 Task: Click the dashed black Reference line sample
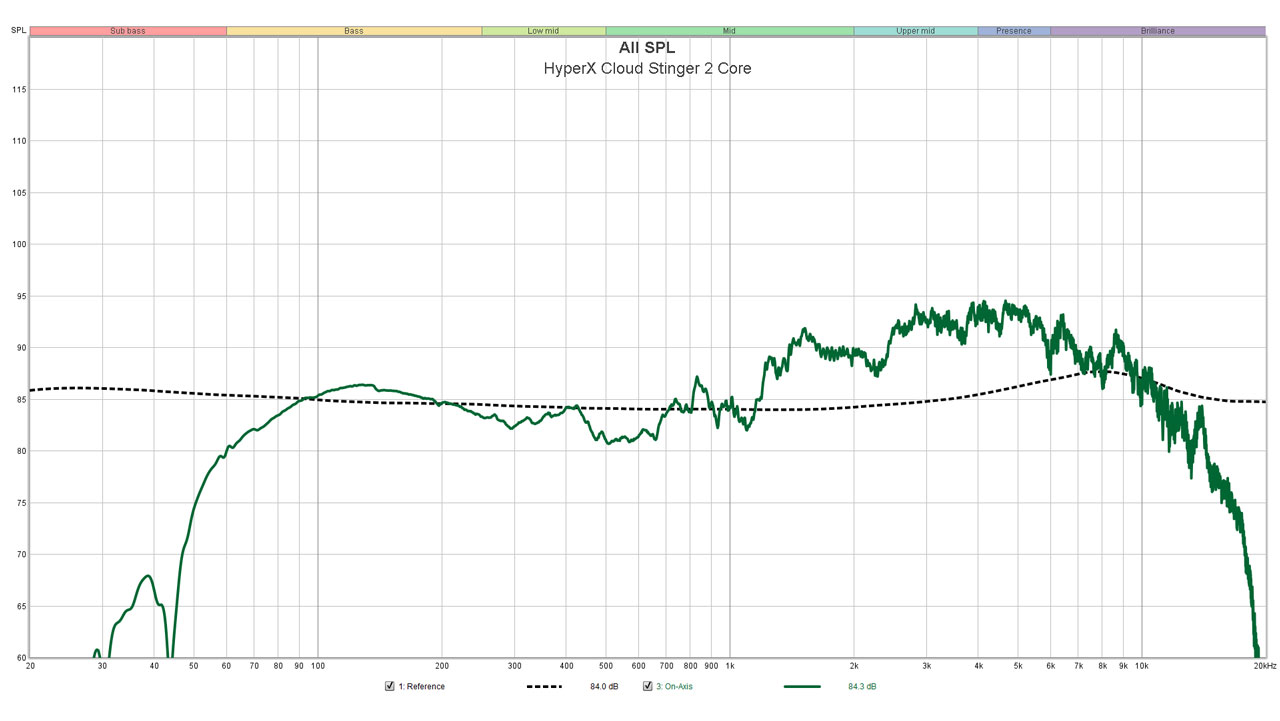click(x=544, y=687)
